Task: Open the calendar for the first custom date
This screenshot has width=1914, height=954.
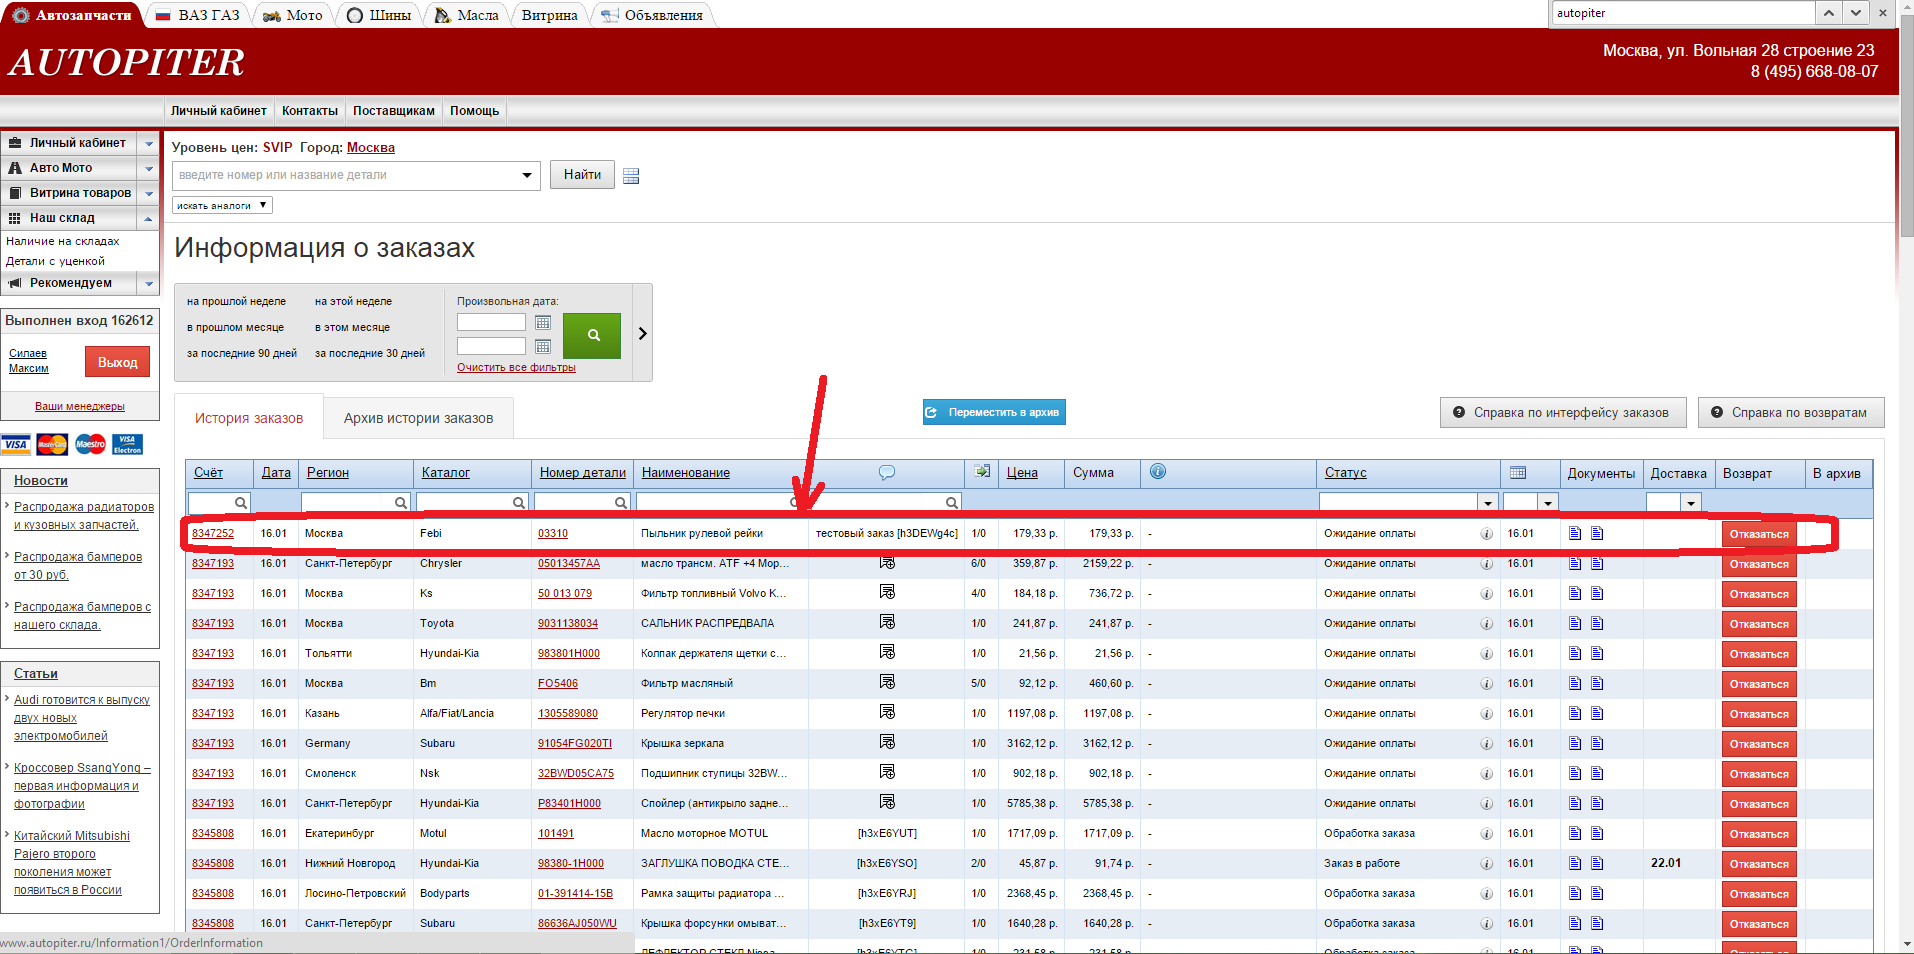Action: 543,322
